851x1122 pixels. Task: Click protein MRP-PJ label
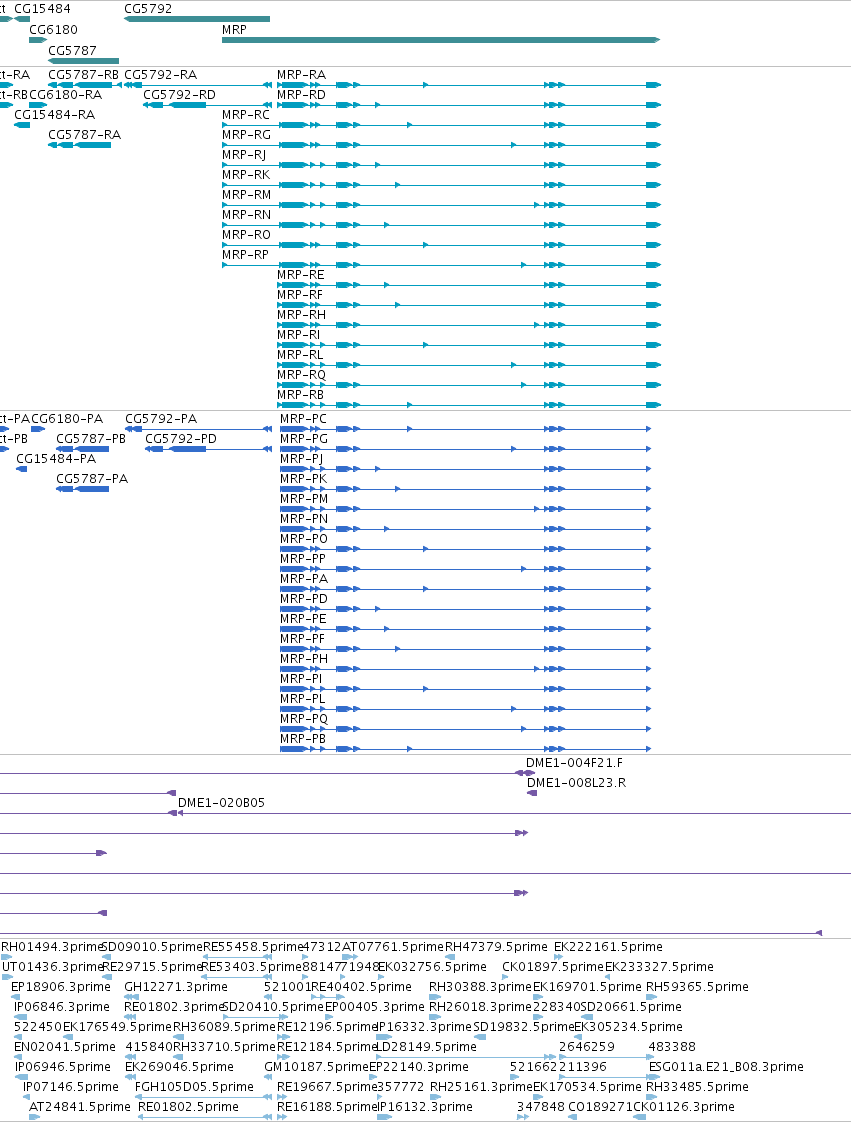click(301, 459)
